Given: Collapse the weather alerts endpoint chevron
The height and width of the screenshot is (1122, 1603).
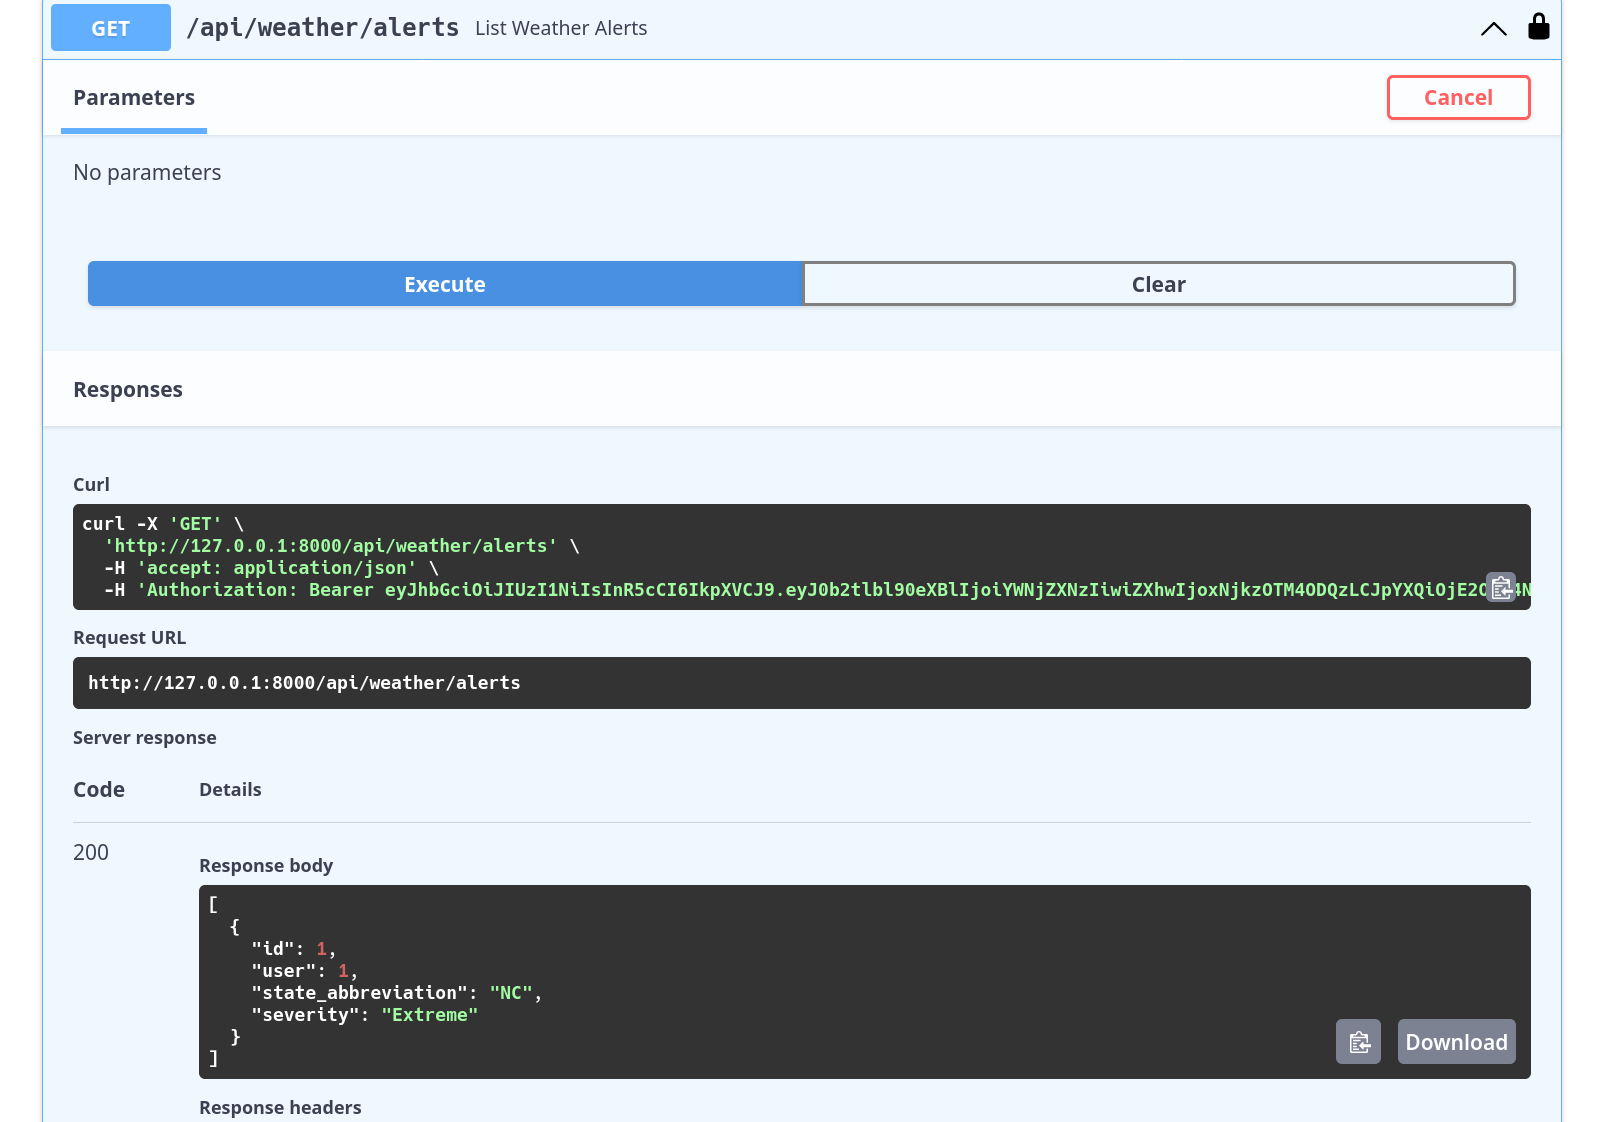Looking at the screenshot, I should pos(1493,29).
